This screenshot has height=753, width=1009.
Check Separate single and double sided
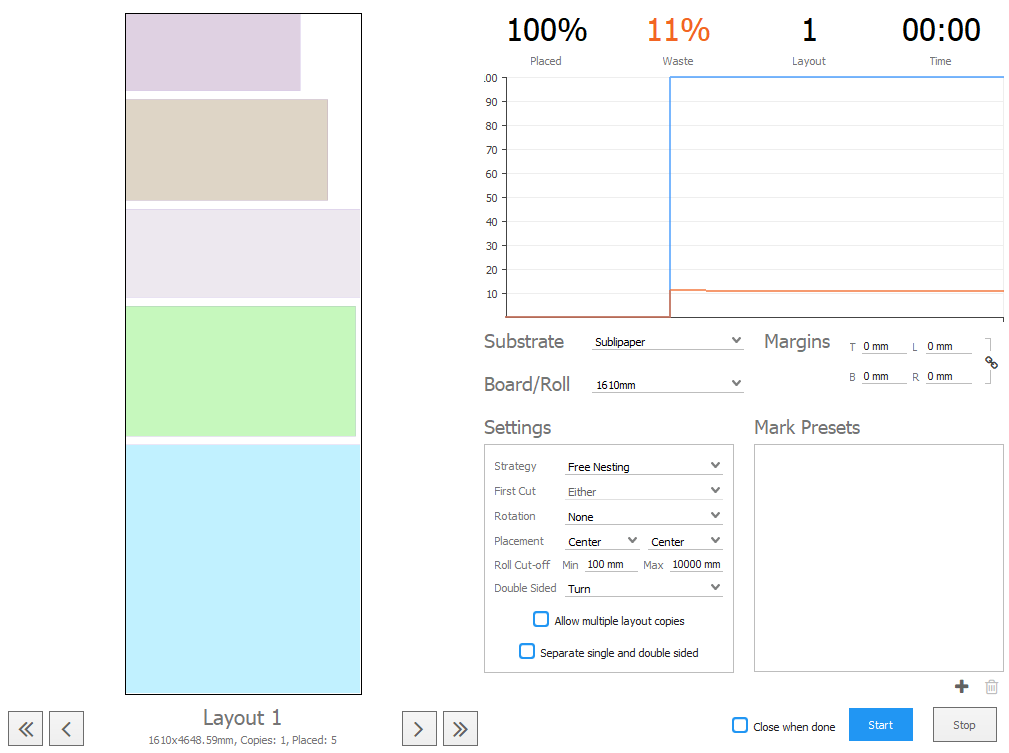(x=527, y=652)
